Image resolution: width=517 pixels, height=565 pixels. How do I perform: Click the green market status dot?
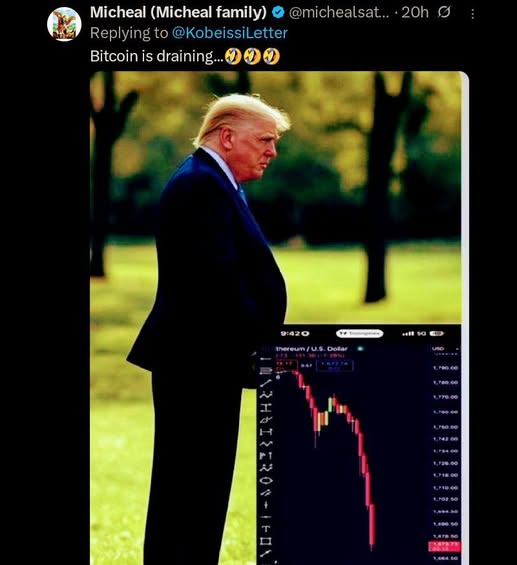pos(360,348)
